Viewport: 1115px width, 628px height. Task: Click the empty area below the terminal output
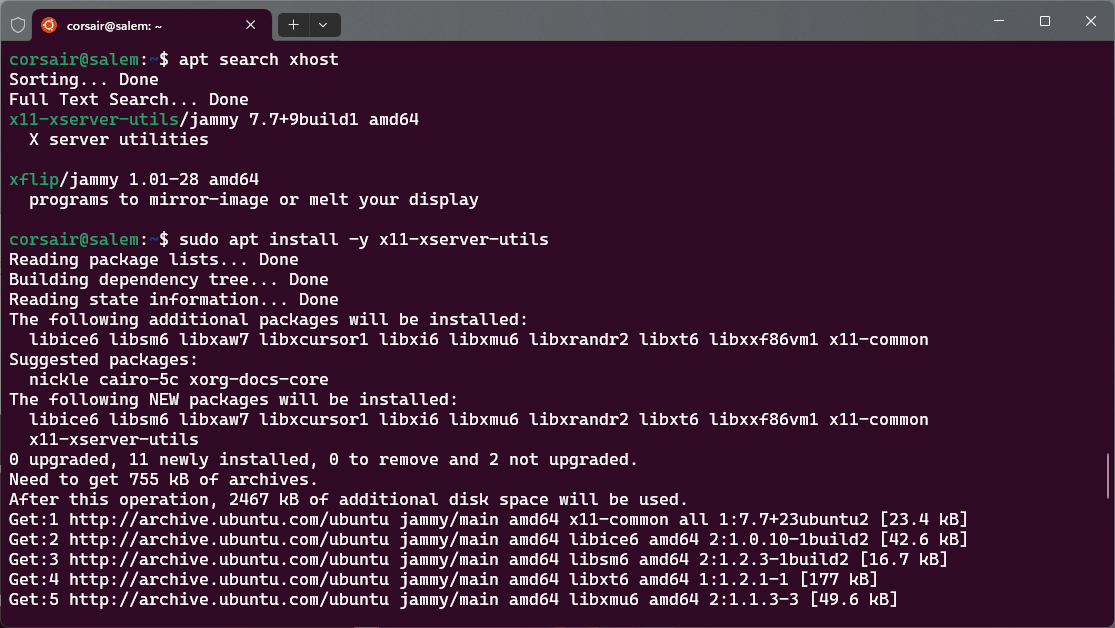coord(550,618)
